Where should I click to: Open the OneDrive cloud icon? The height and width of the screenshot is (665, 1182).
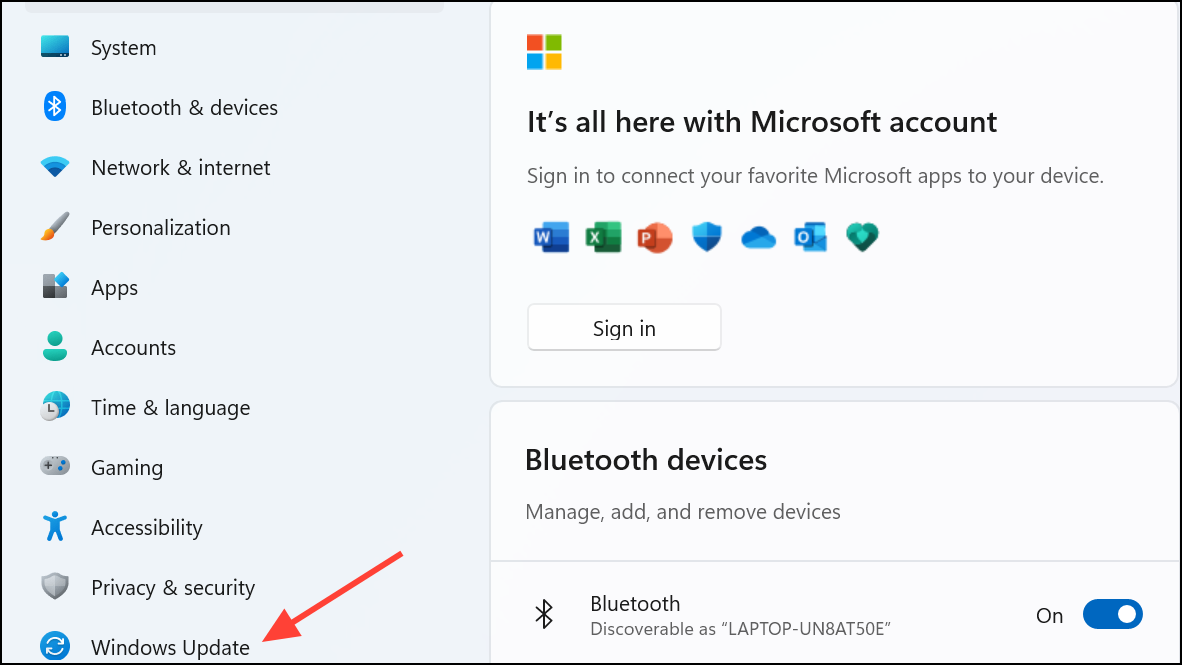pyautogui.click(x=758, y=237)
